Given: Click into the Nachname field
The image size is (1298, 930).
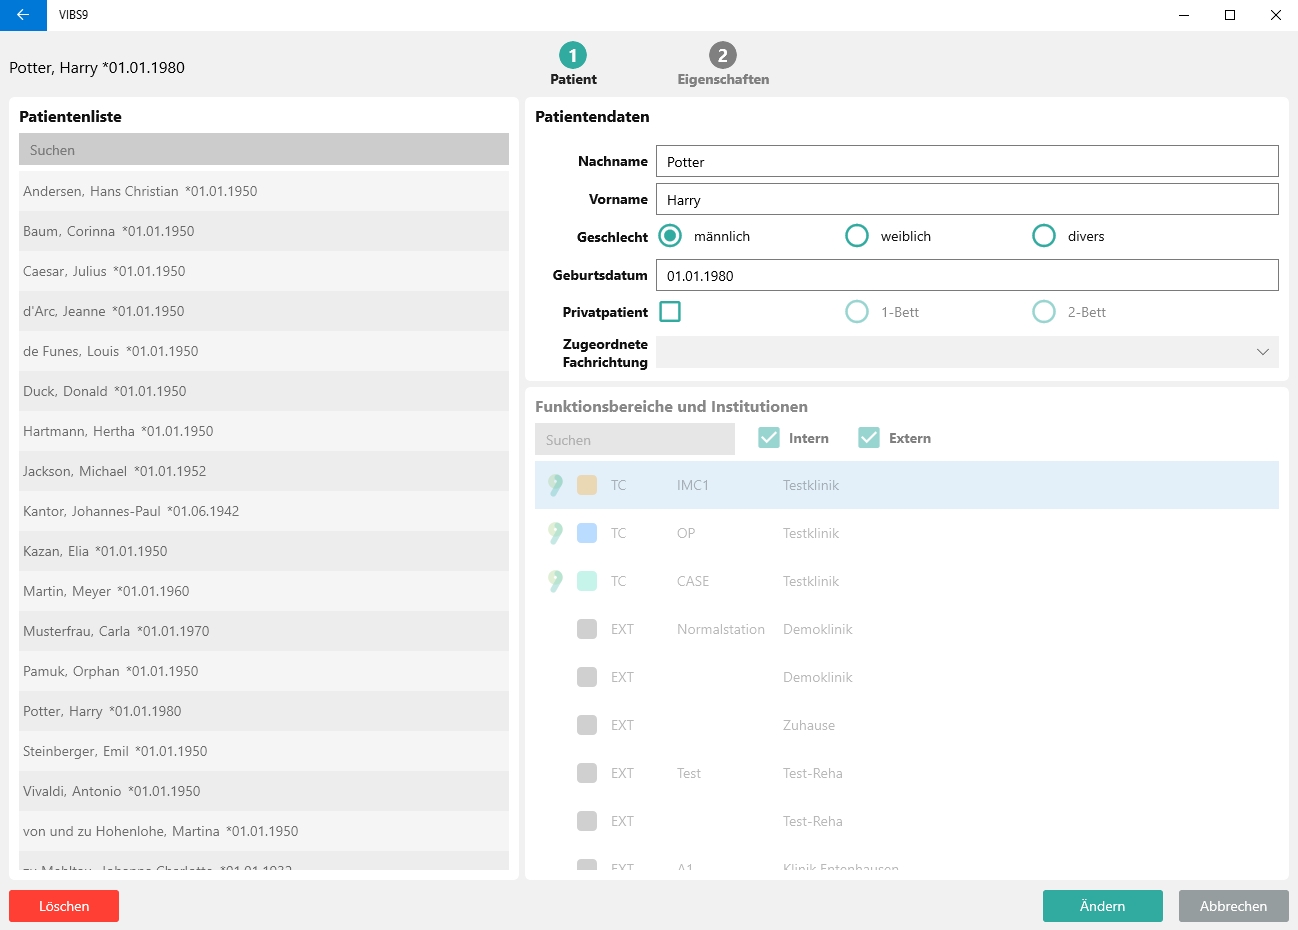Looking at the screenshot, I should [967, 162].
